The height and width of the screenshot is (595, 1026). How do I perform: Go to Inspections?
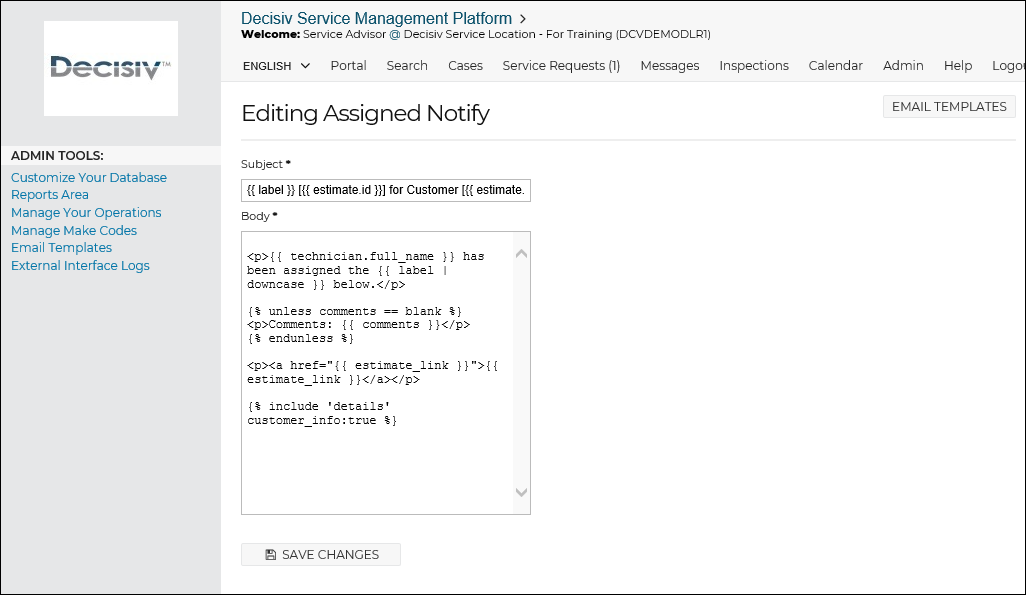click(x=754, y=65)
